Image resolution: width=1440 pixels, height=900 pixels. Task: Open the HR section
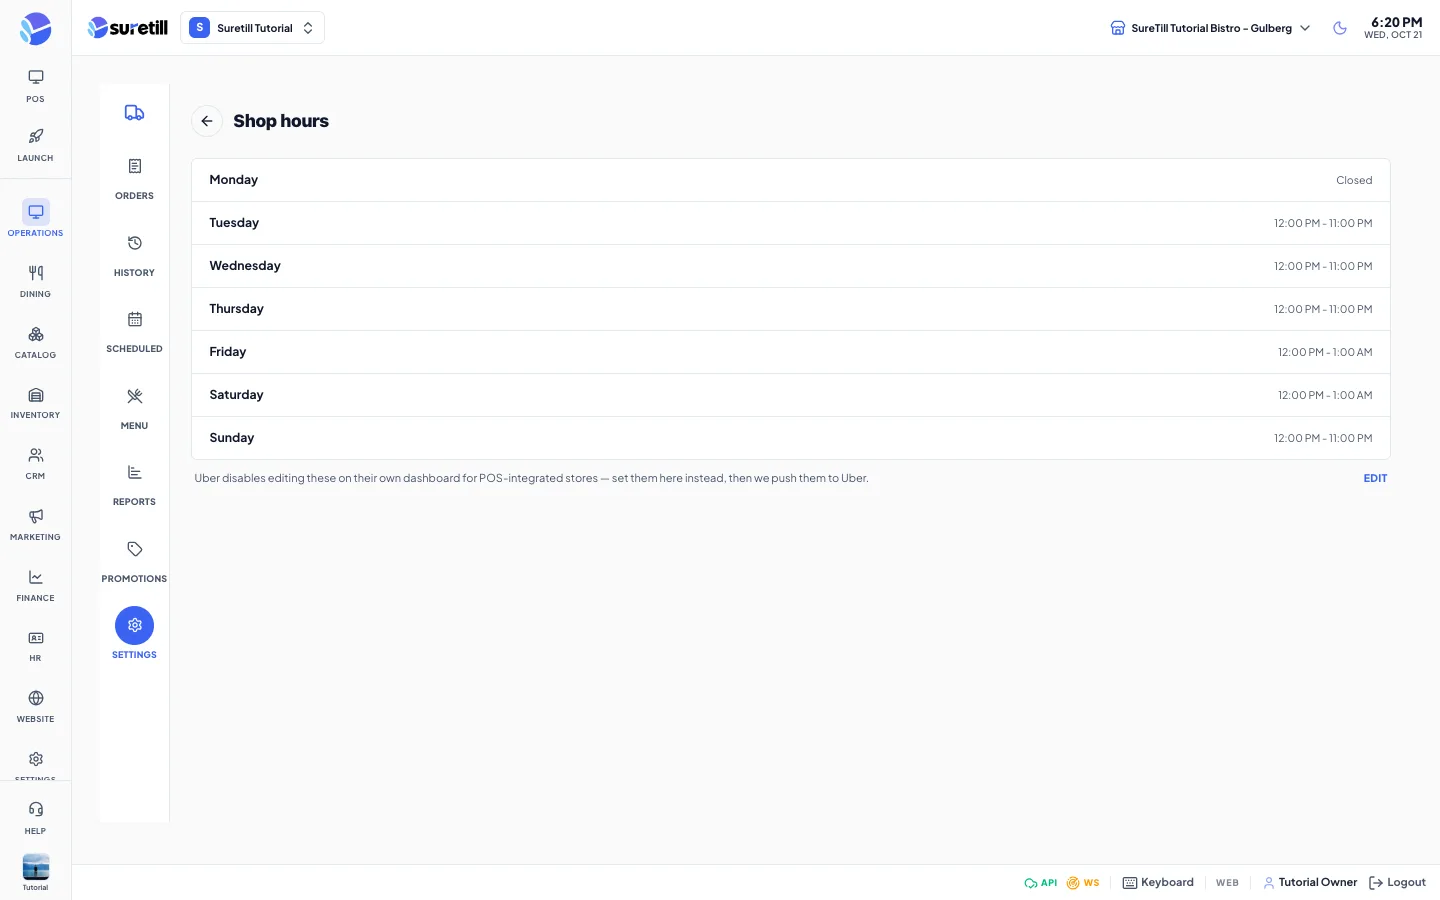point(35,646)
